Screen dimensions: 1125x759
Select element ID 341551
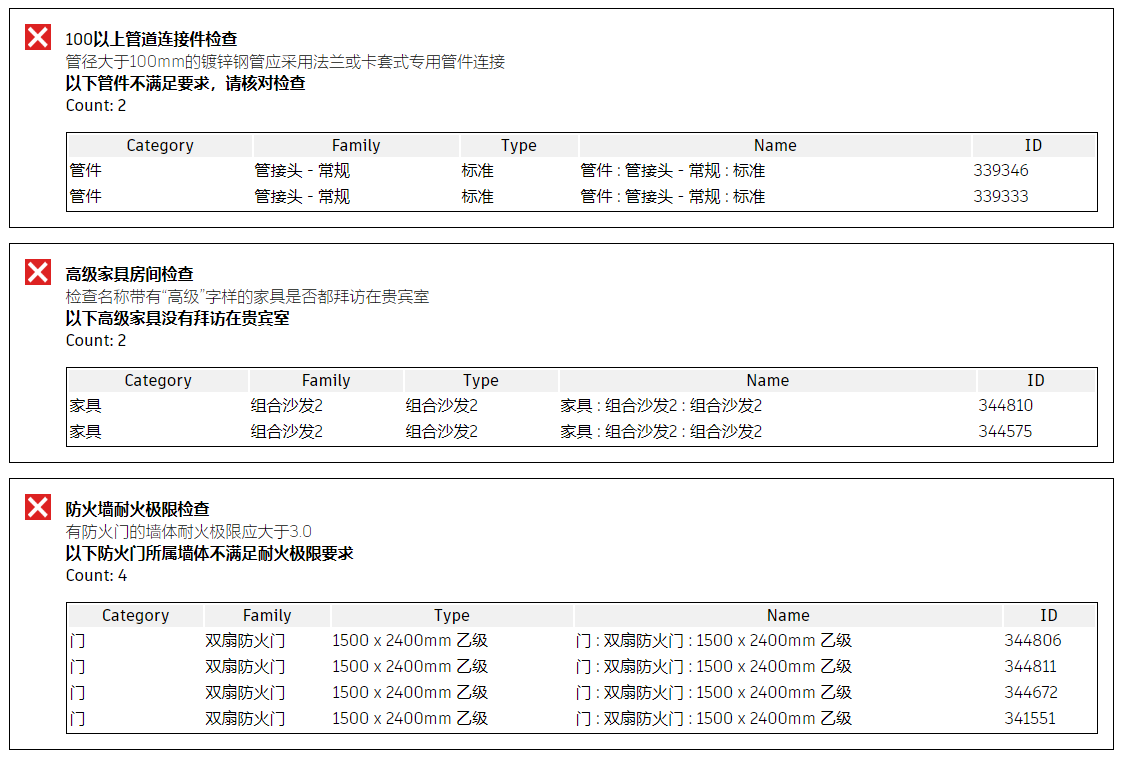(x=1030, y=718)
